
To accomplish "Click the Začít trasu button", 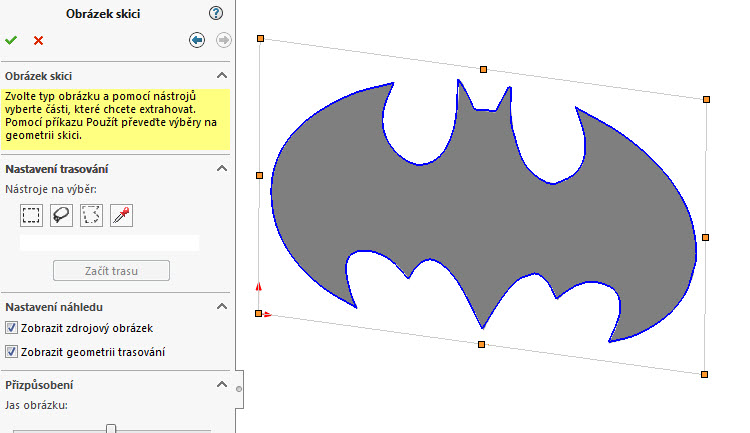I will click(111, 271).
